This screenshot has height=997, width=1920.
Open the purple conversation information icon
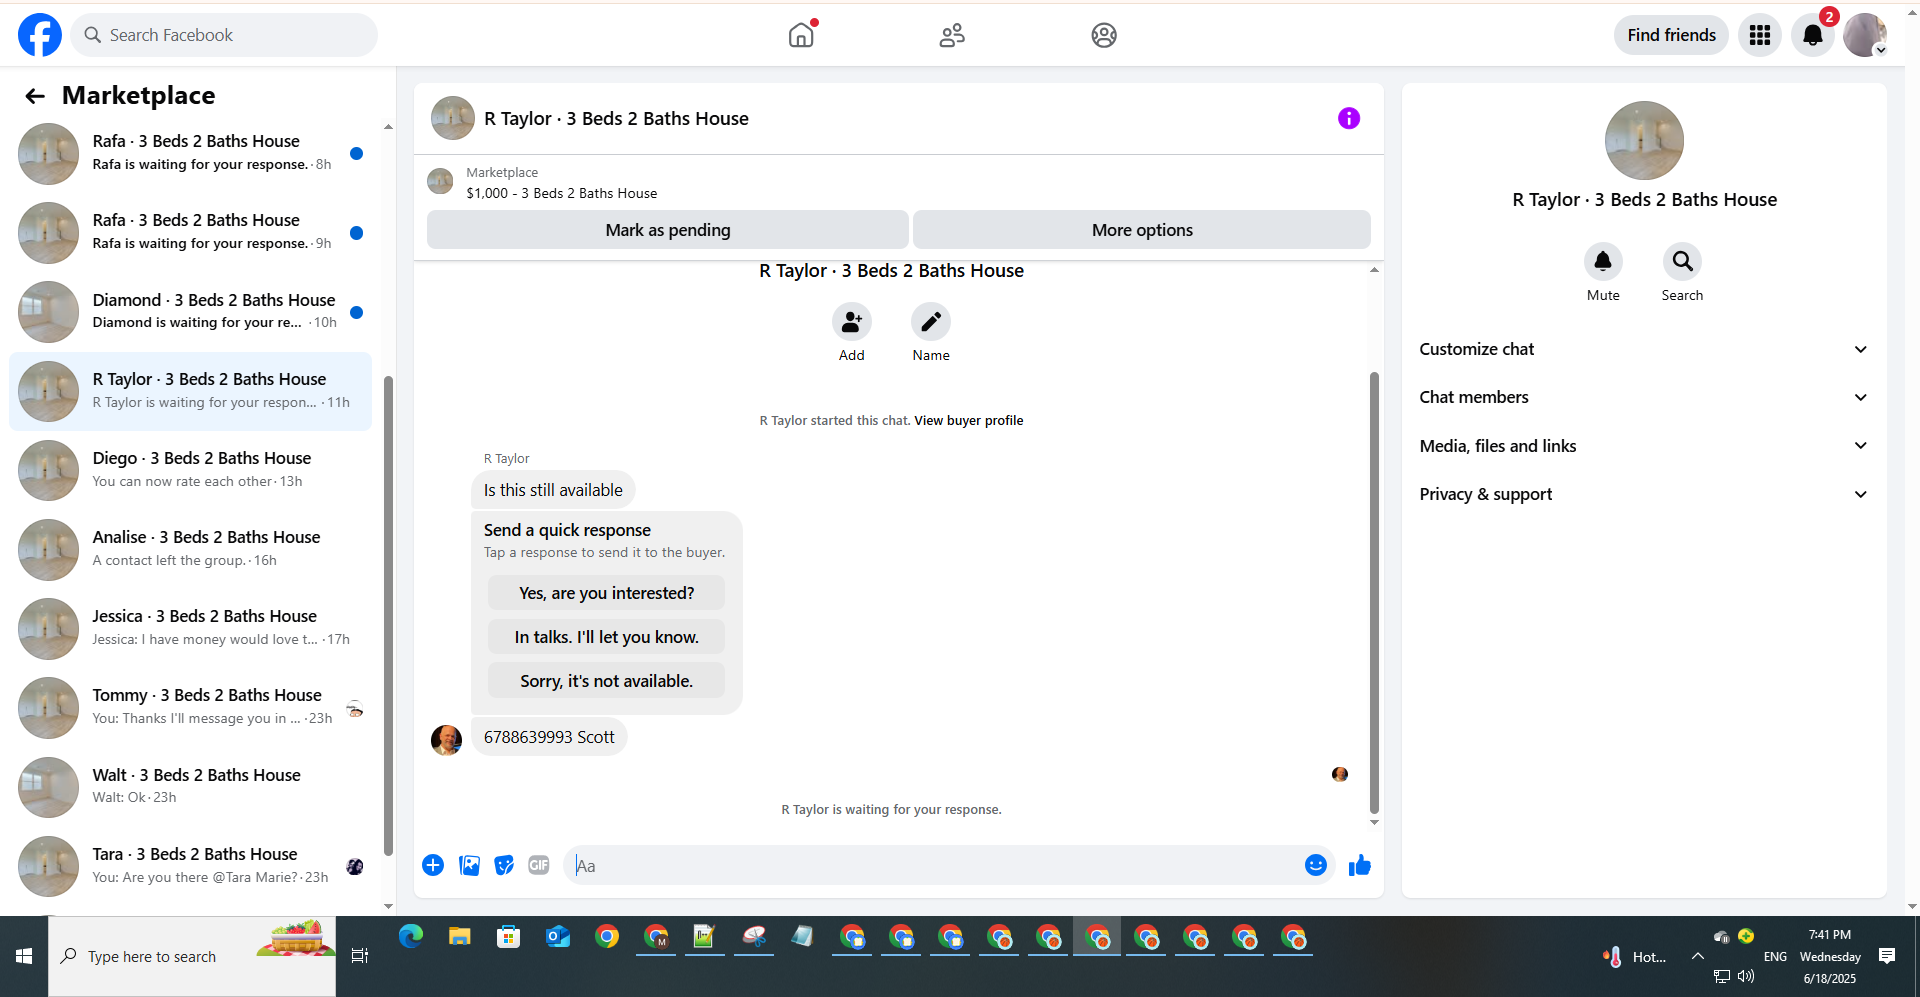pyautogui.click(x=1349, y=118)
